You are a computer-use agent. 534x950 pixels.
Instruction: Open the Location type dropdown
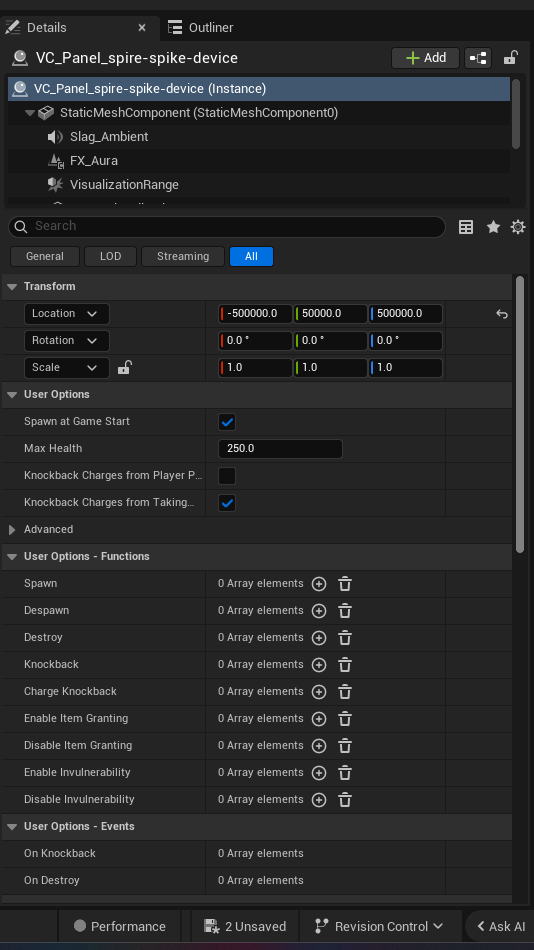tap(67, 314)
